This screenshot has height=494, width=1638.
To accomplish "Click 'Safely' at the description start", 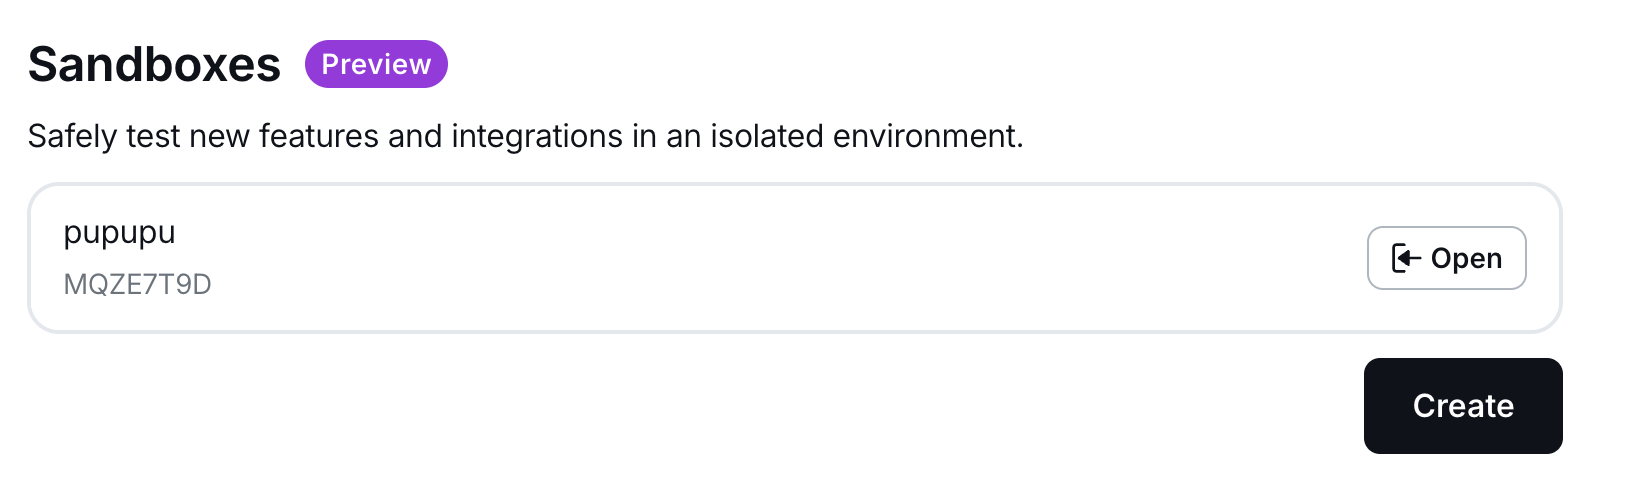I will coord(72,136).
